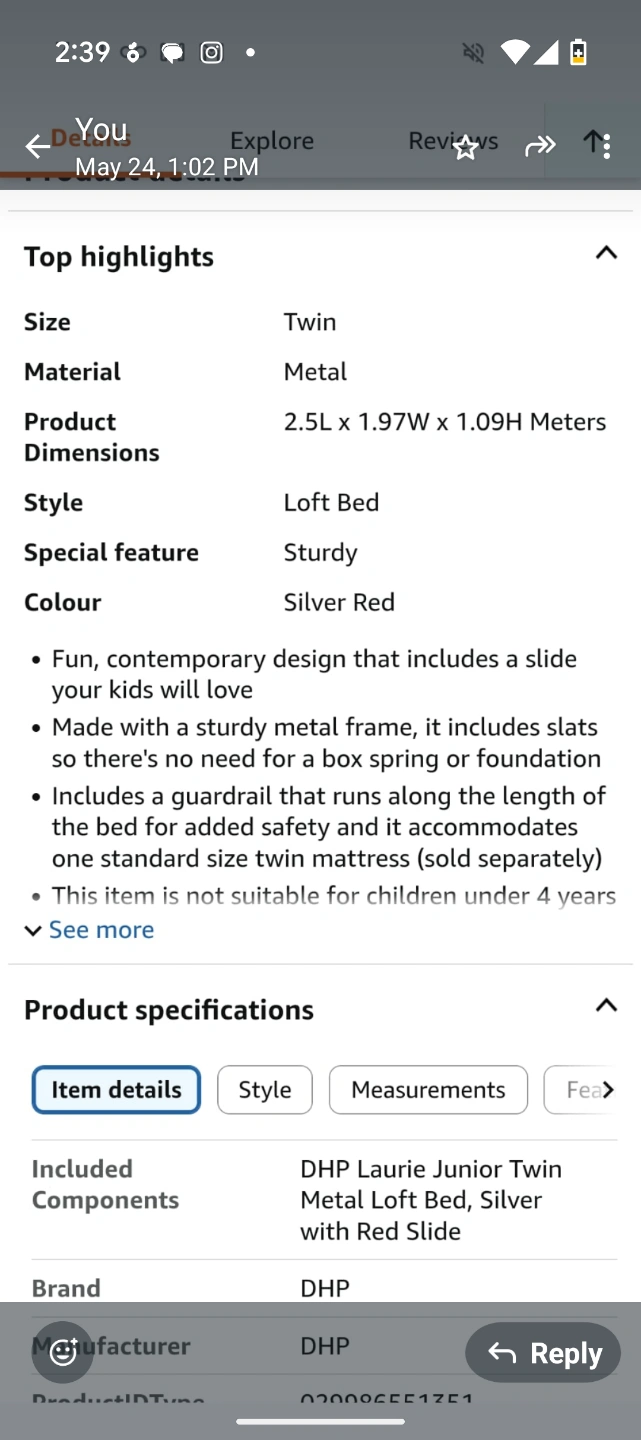Viewport: 641px width, 1440px height.
Task: Expand See more bullet points
Action: click(x=90, y=930)
